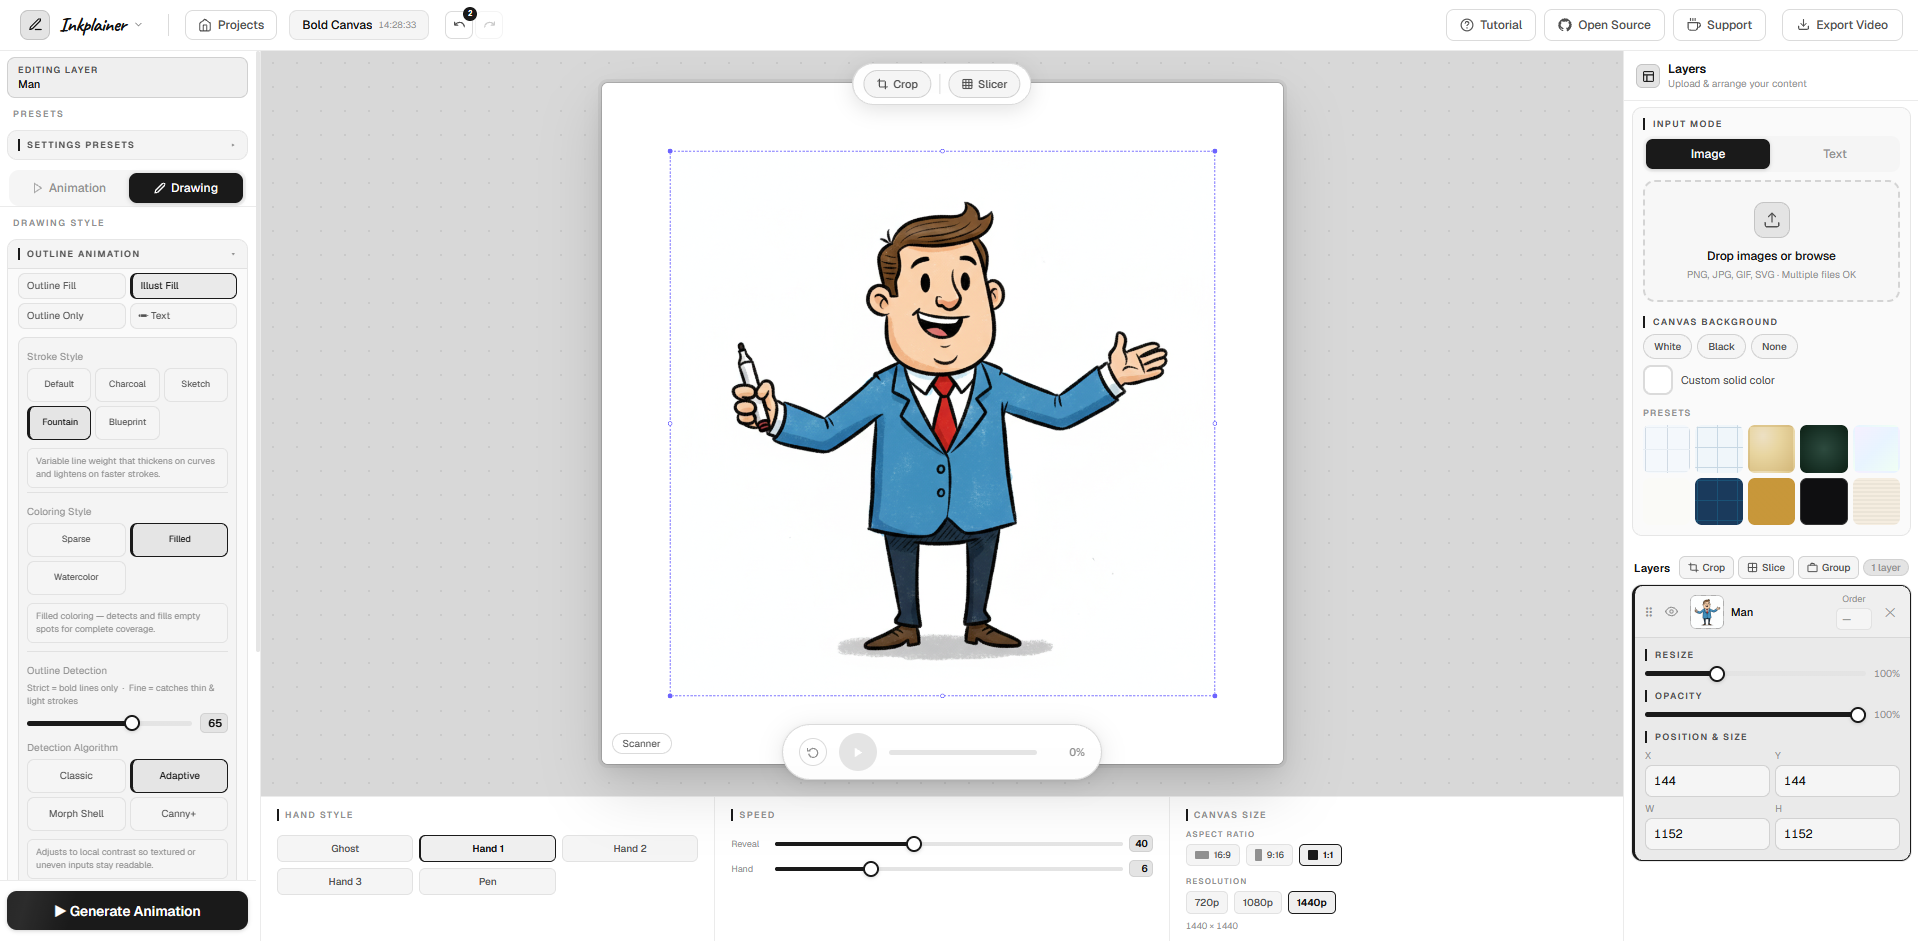Choose Text outline mode

pos(184,316)
